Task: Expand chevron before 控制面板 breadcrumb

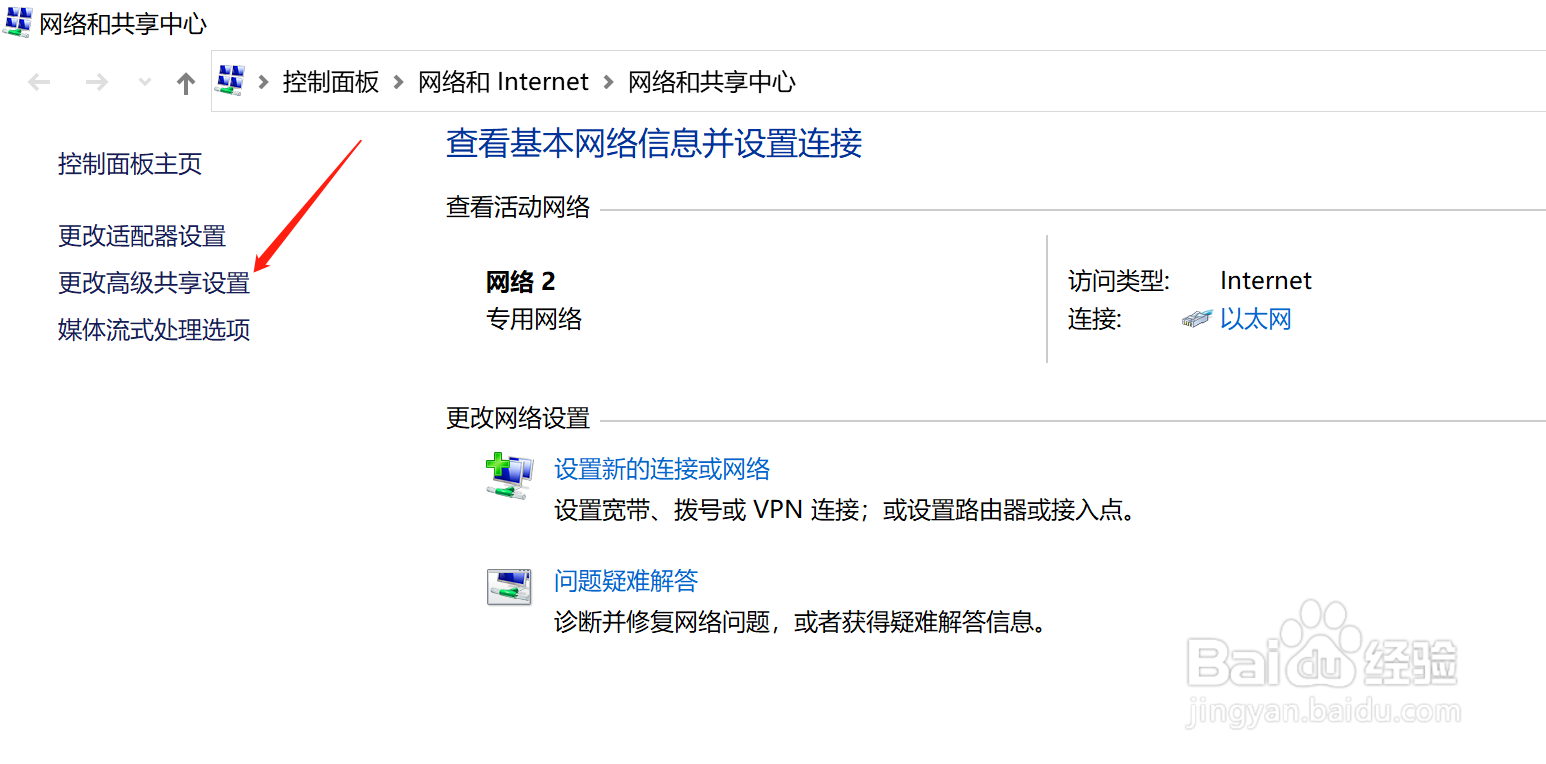Action: tap(264, 82)
